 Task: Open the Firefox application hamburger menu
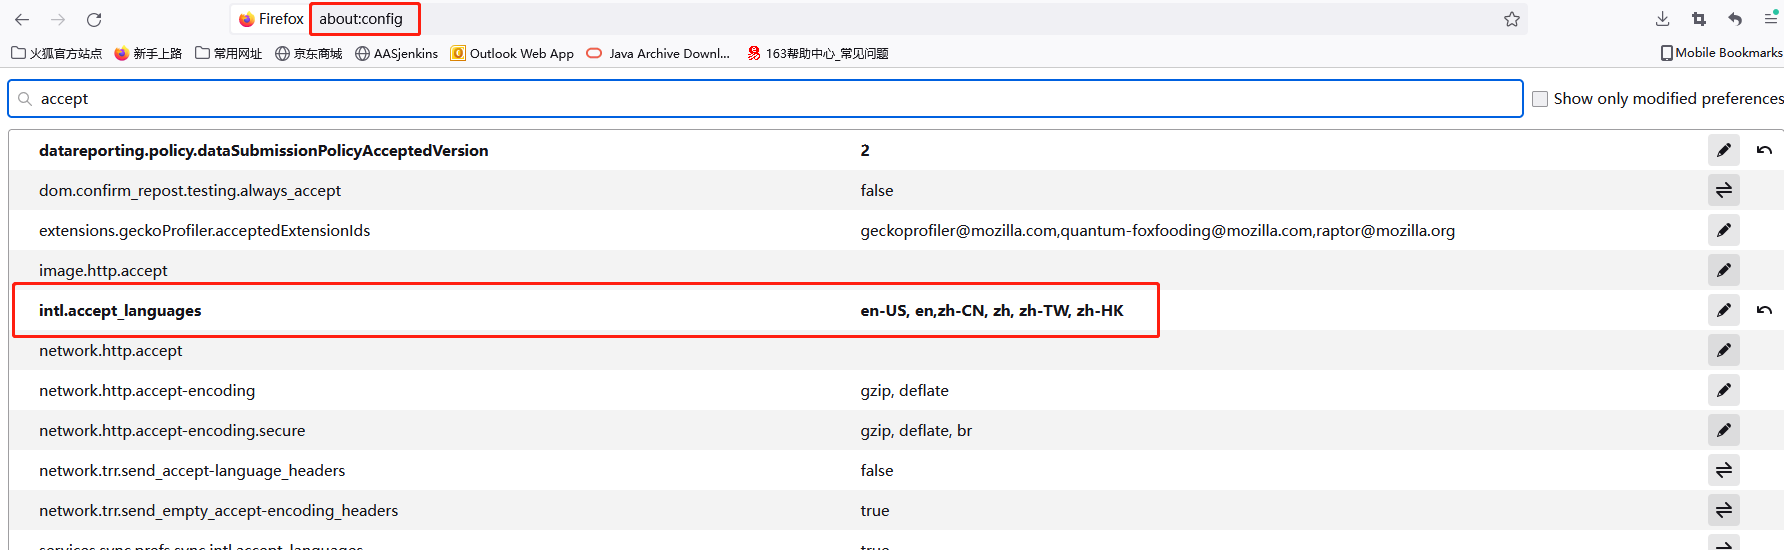click(1770, 19)
